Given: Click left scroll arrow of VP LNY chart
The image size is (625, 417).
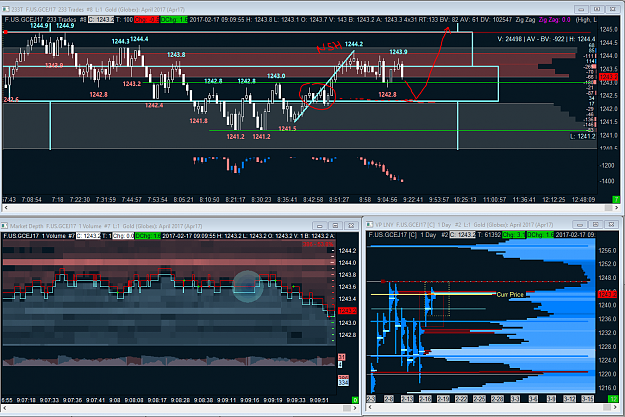Looking at the screenshot, I should (370, 407).
